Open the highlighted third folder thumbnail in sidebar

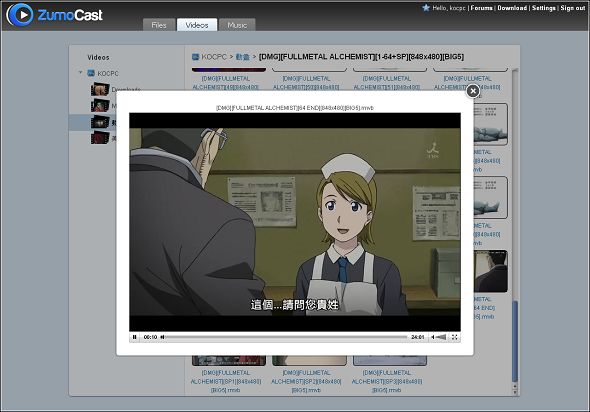100,122
